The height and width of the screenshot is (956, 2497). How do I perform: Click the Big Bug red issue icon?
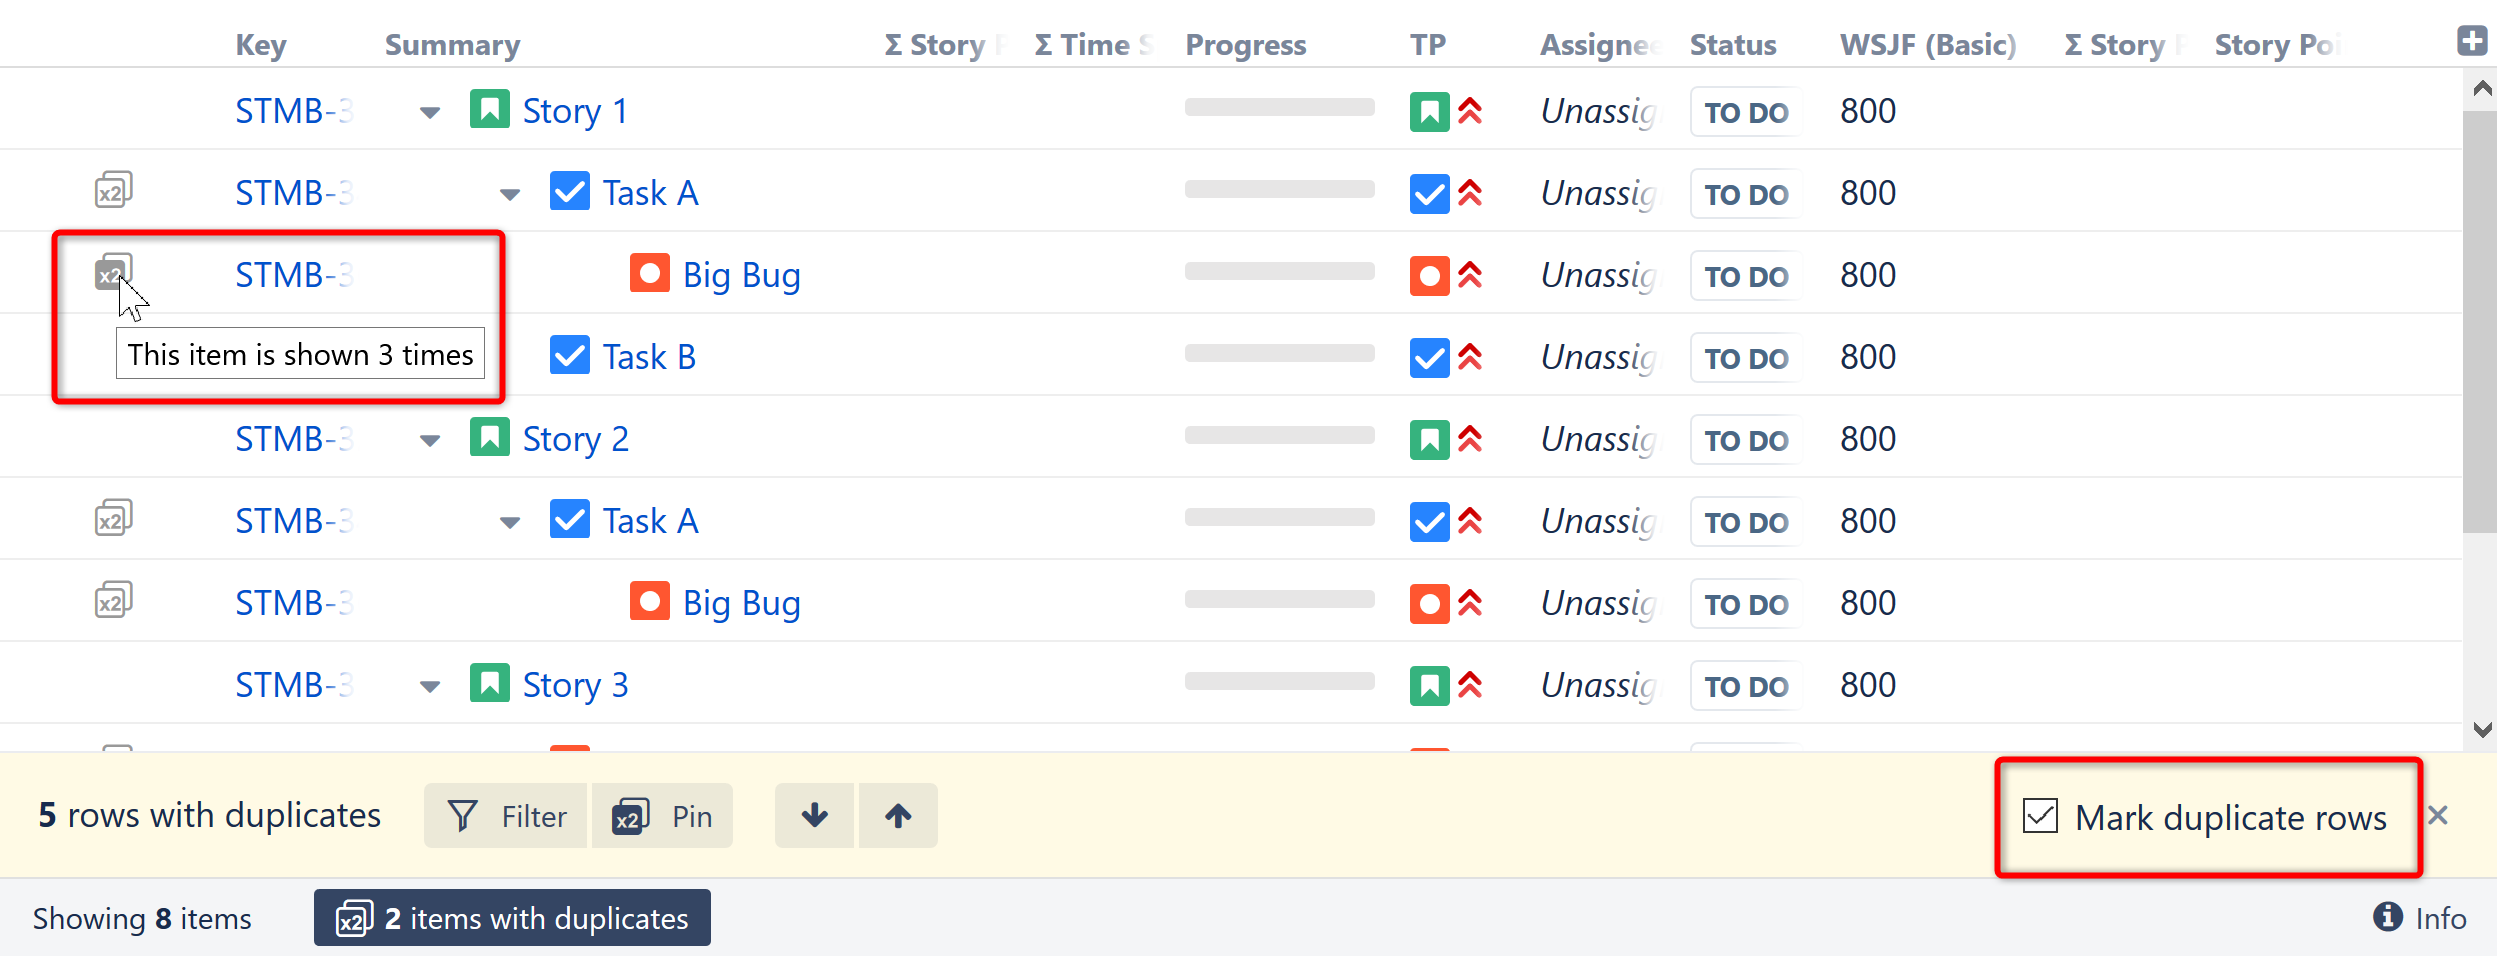click(x=650, y=273)
